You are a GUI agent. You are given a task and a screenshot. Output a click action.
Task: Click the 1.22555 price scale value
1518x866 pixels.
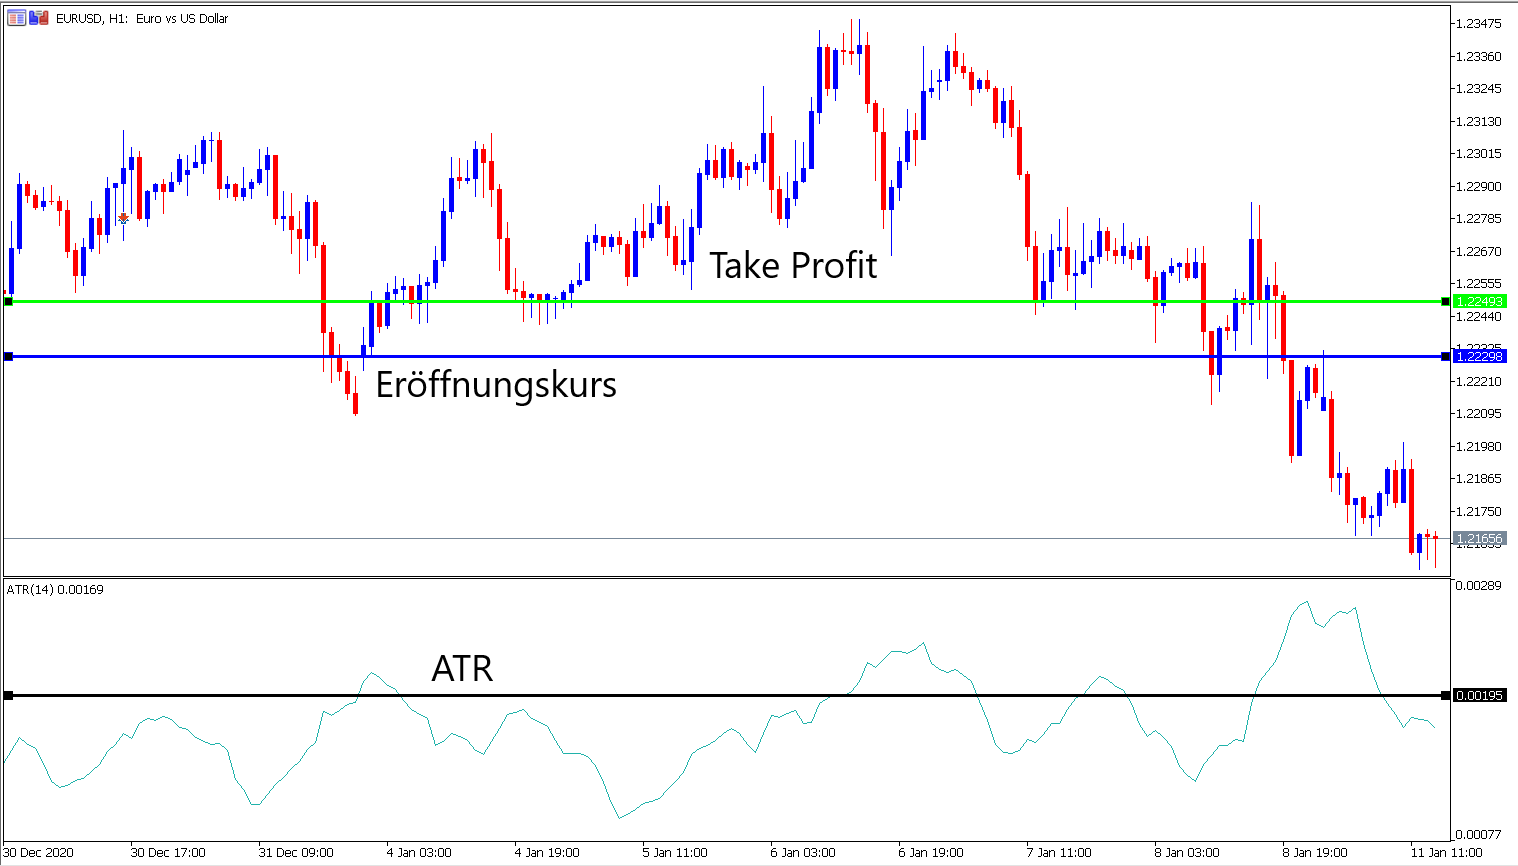pyautogui.click(x=1479, y=283)
